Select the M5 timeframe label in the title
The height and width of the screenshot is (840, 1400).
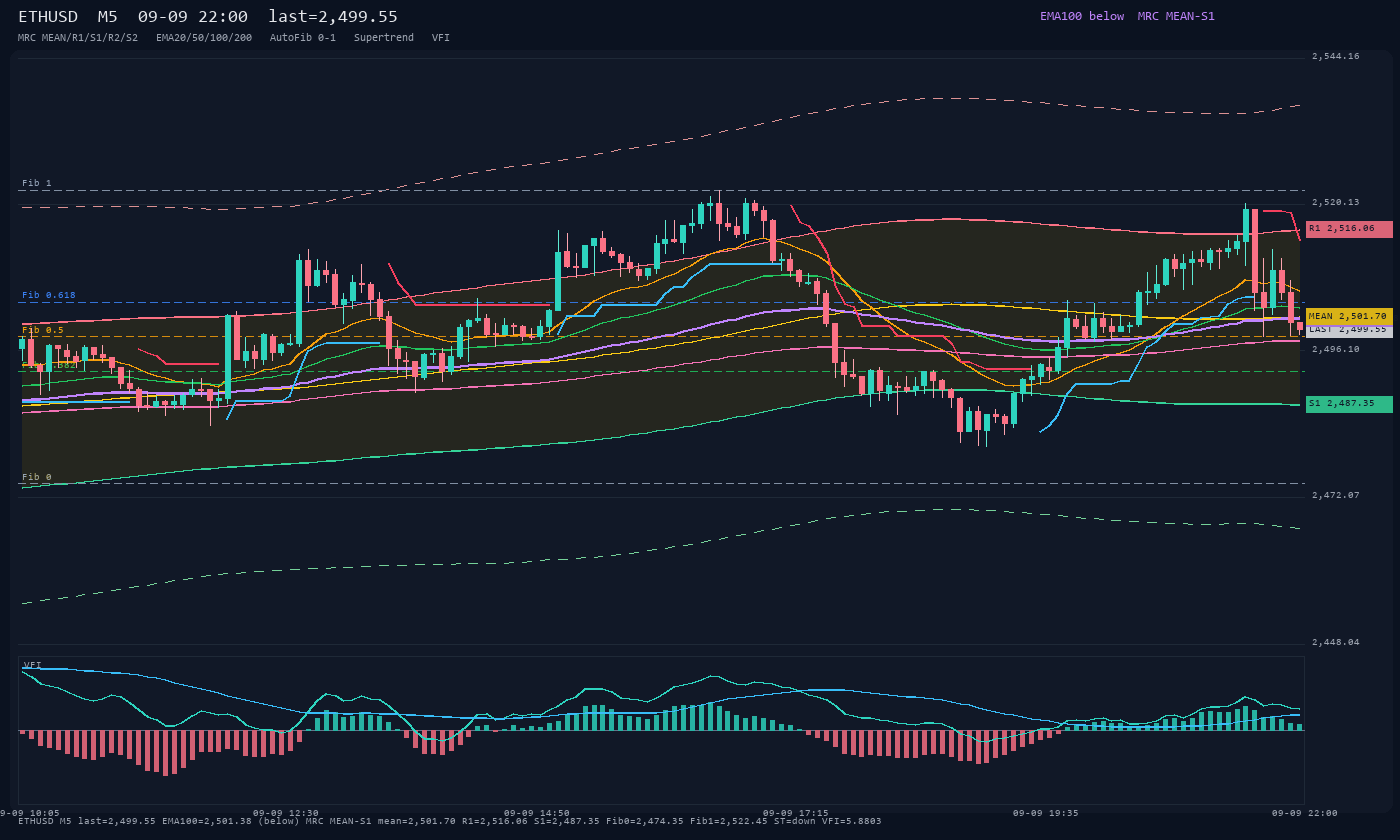[108, 17]
